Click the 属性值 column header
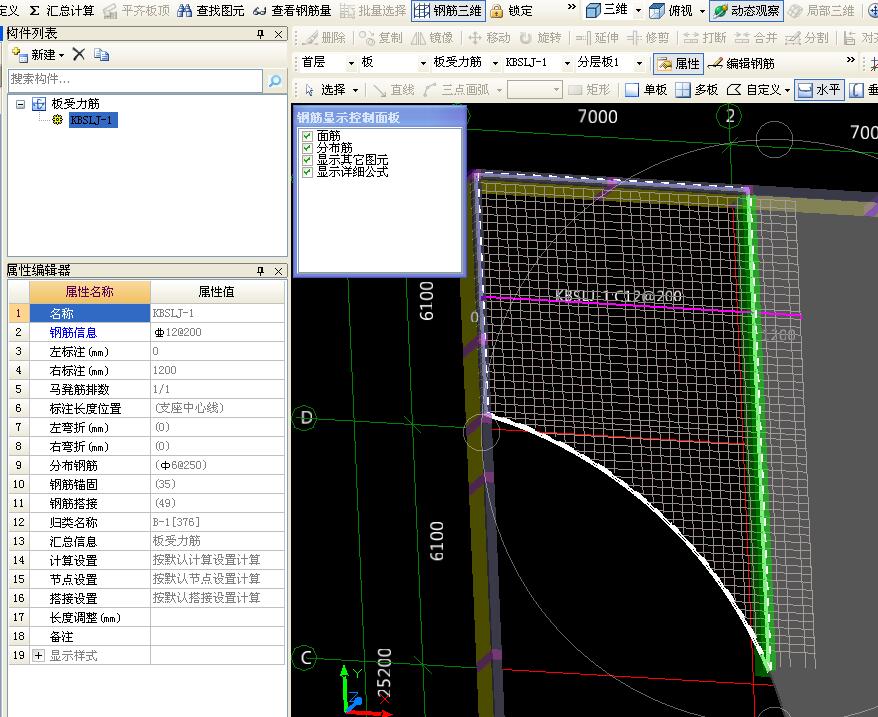Screen dimensions: 878x717 217,292
